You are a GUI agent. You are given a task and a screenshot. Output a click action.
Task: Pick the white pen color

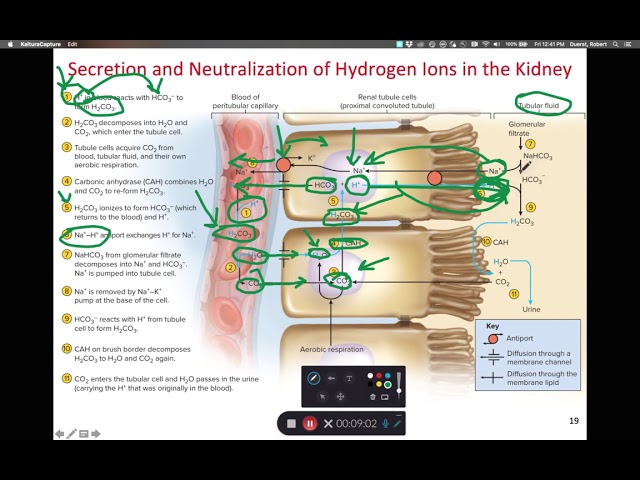click(370, 376)
